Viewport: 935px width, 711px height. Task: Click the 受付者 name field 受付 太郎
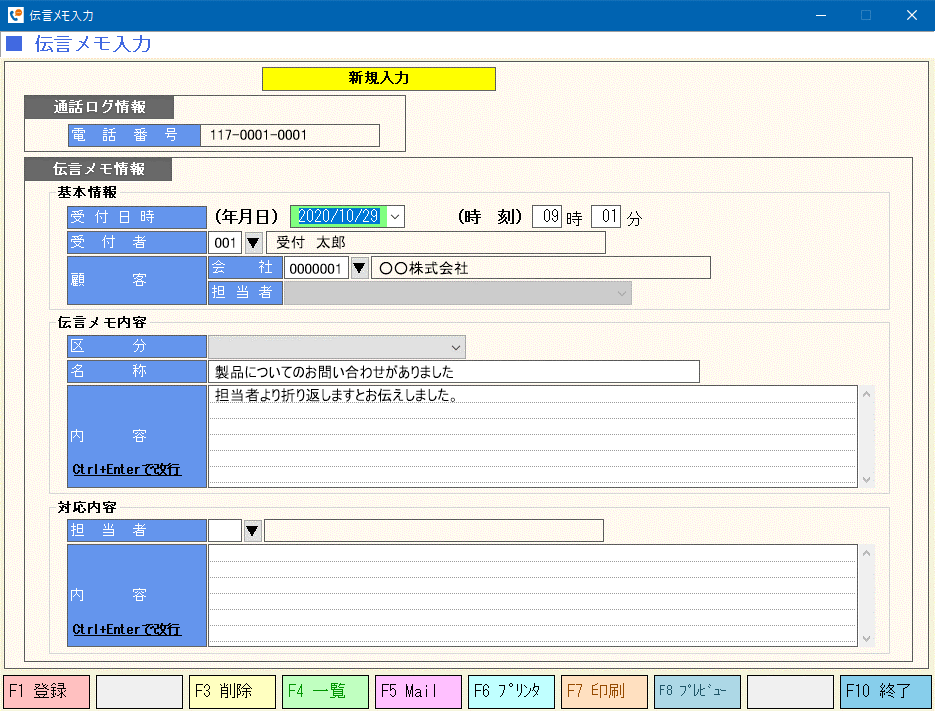pos(436,243)
